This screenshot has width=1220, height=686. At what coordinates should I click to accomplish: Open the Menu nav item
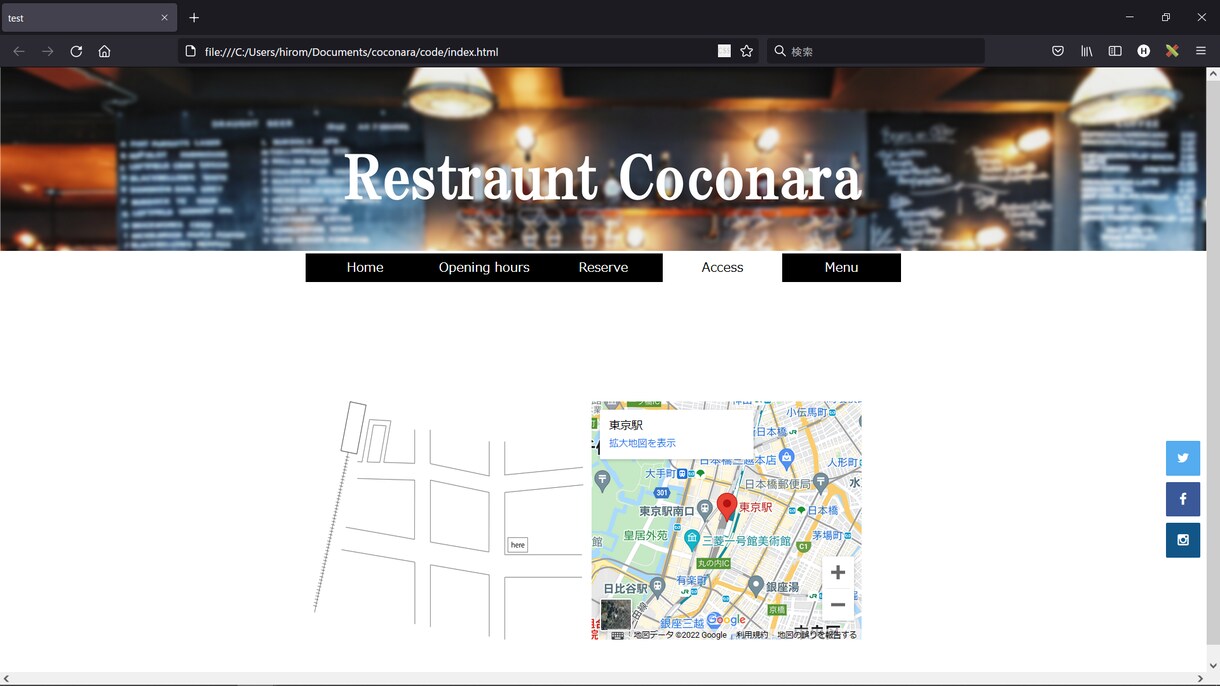click(841, 267)
